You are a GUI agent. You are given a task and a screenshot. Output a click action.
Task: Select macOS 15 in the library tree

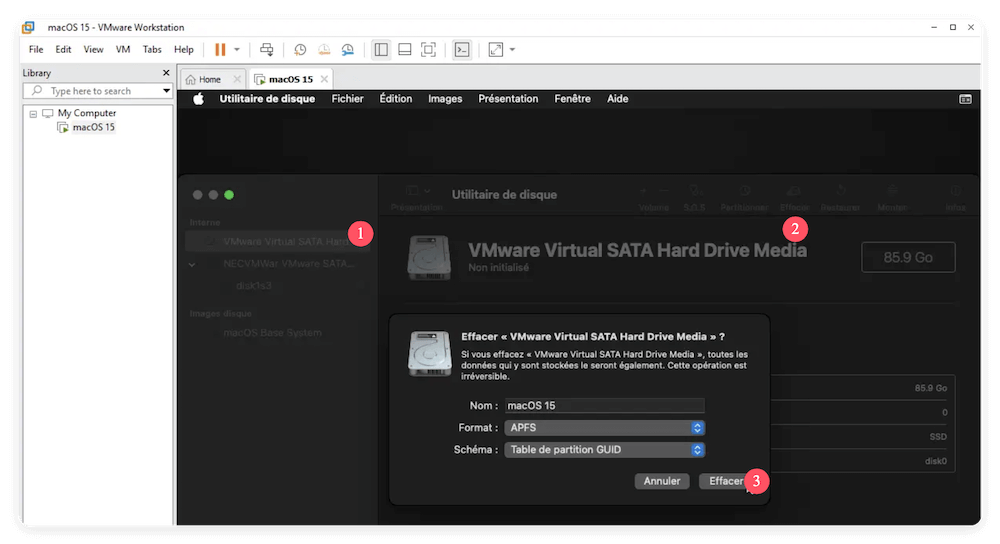click(x=93, y=127)
